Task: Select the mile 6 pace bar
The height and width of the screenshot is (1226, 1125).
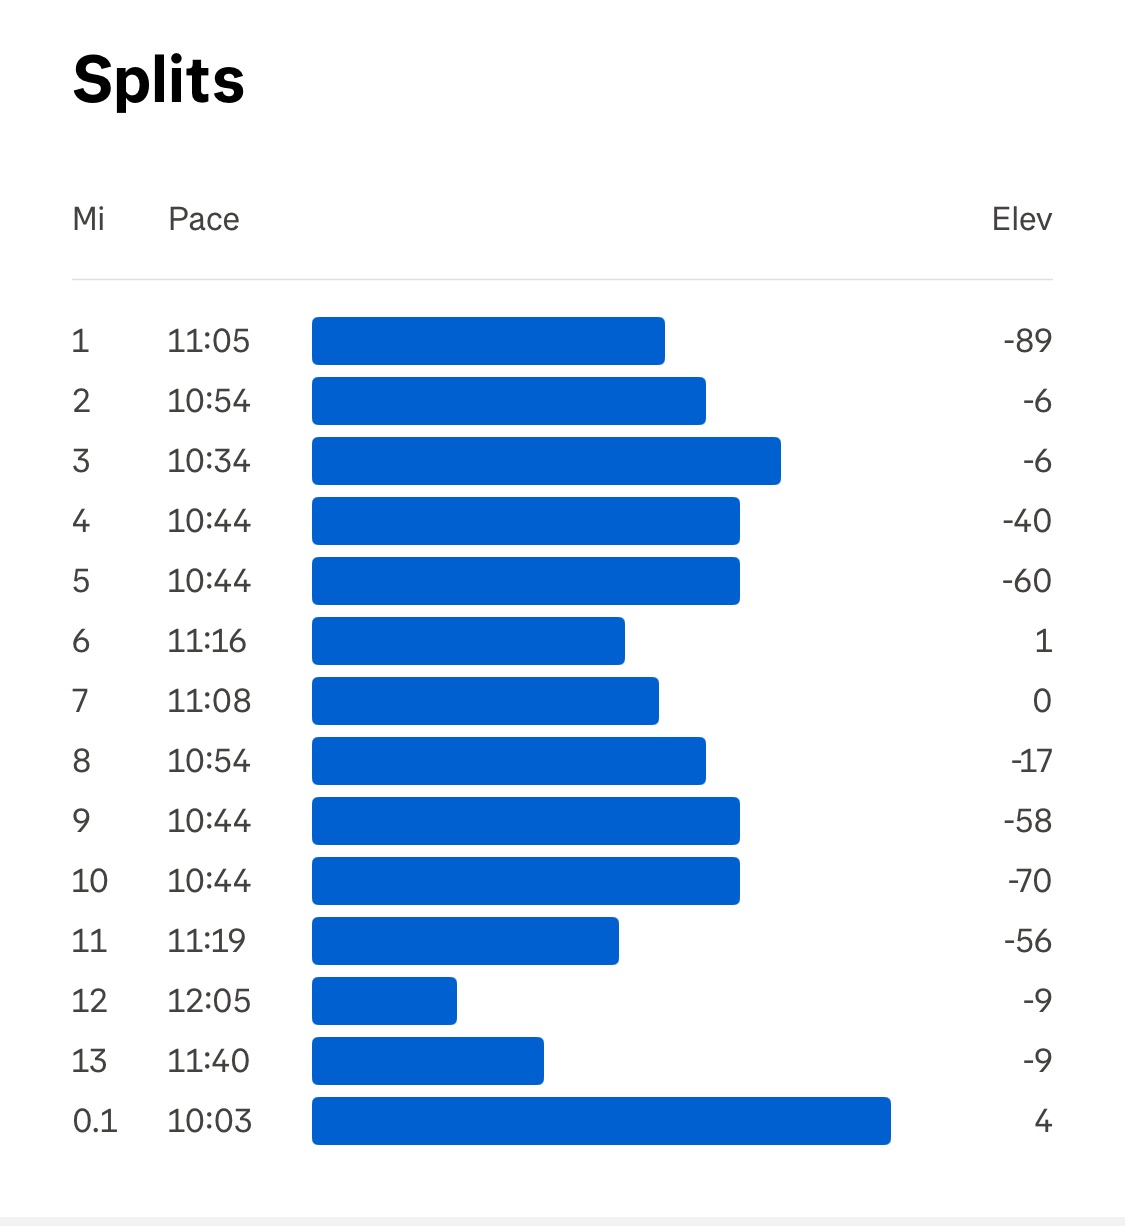Action: (x=468, y=641)
